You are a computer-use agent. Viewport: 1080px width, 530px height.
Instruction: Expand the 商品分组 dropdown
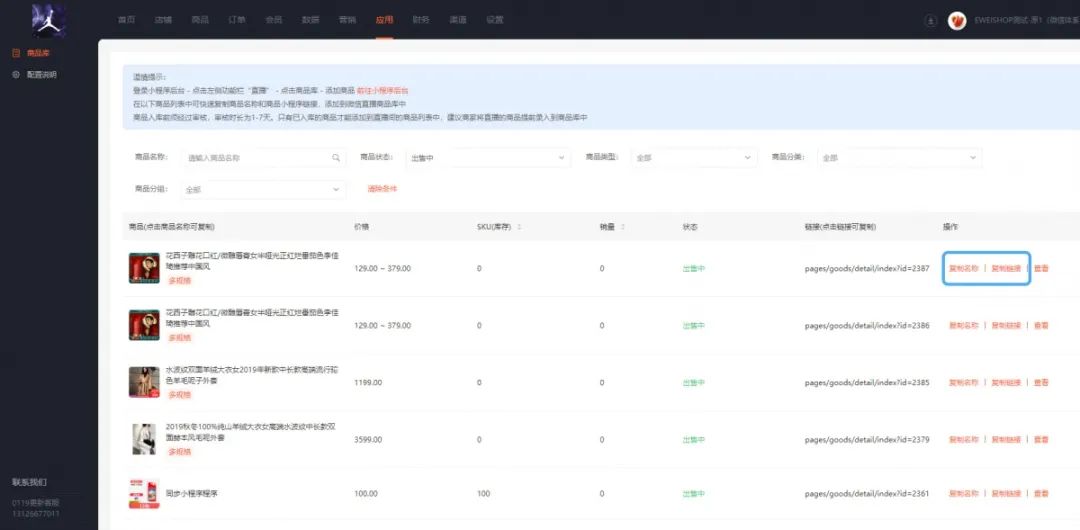point(263,190)
